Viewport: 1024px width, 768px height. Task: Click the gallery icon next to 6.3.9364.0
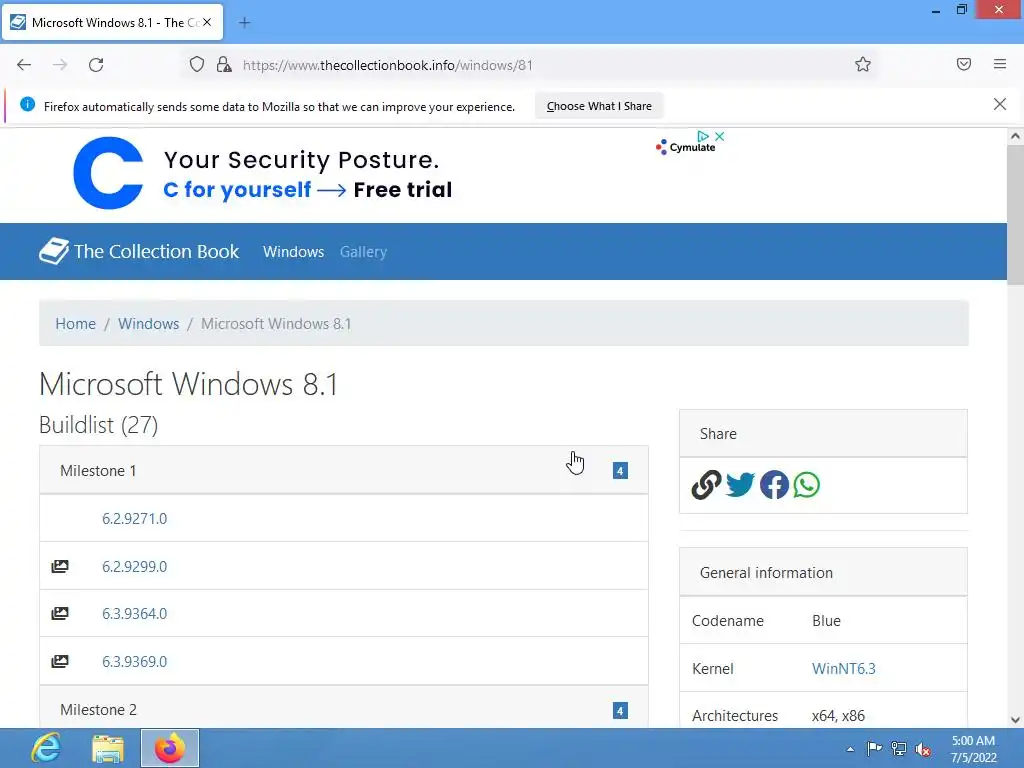60,613
